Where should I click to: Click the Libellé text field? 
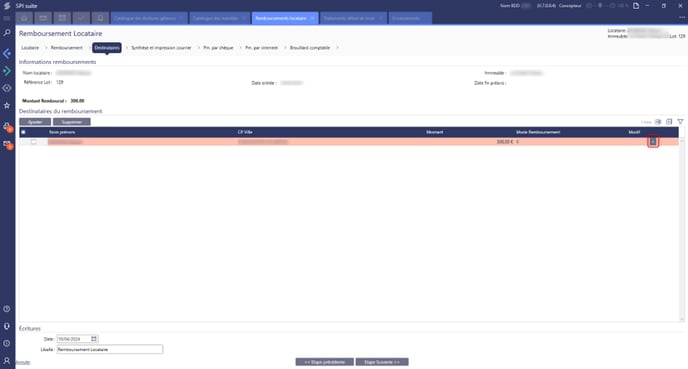110,349
